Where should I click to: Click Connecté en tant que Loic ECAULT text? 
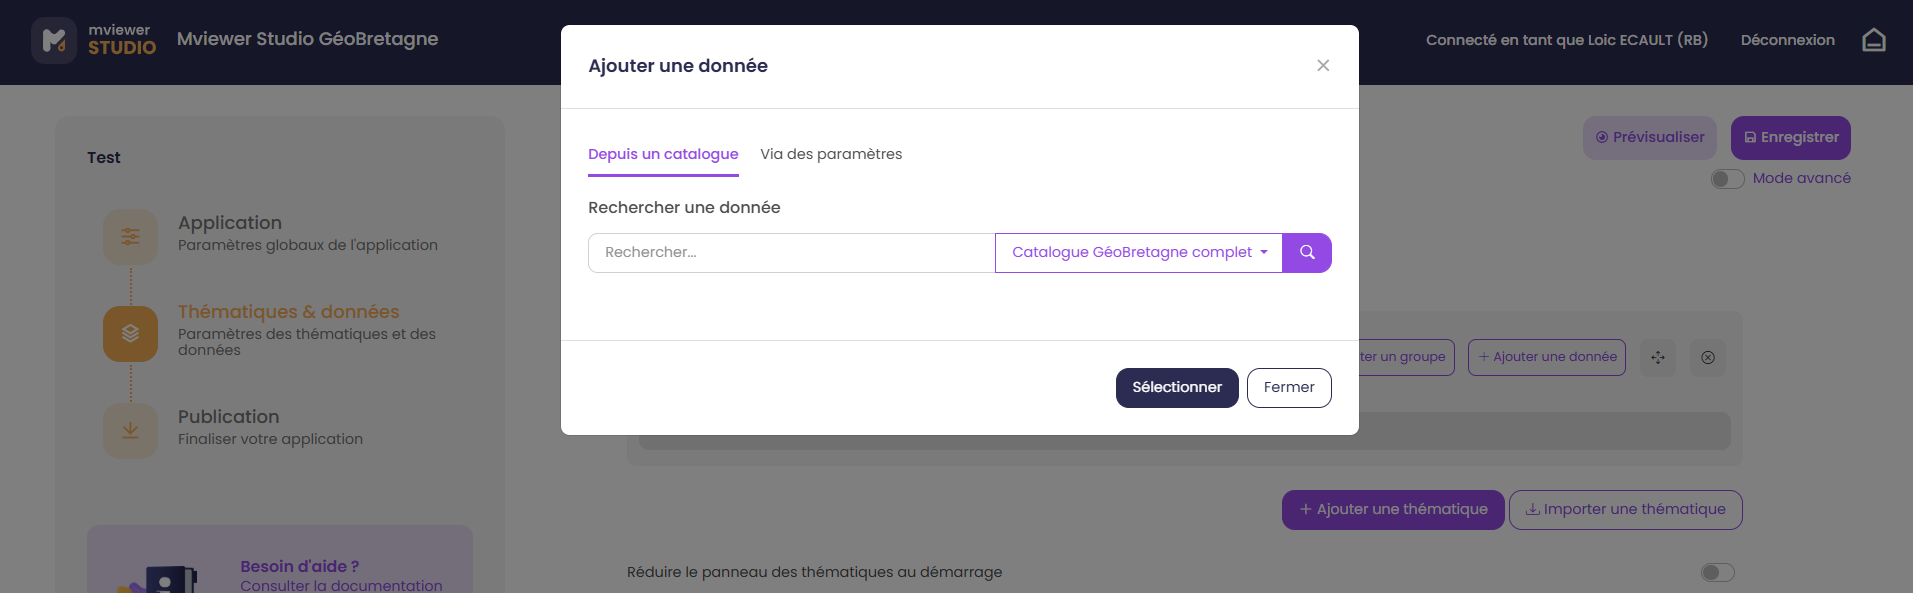click(1567, 40)
